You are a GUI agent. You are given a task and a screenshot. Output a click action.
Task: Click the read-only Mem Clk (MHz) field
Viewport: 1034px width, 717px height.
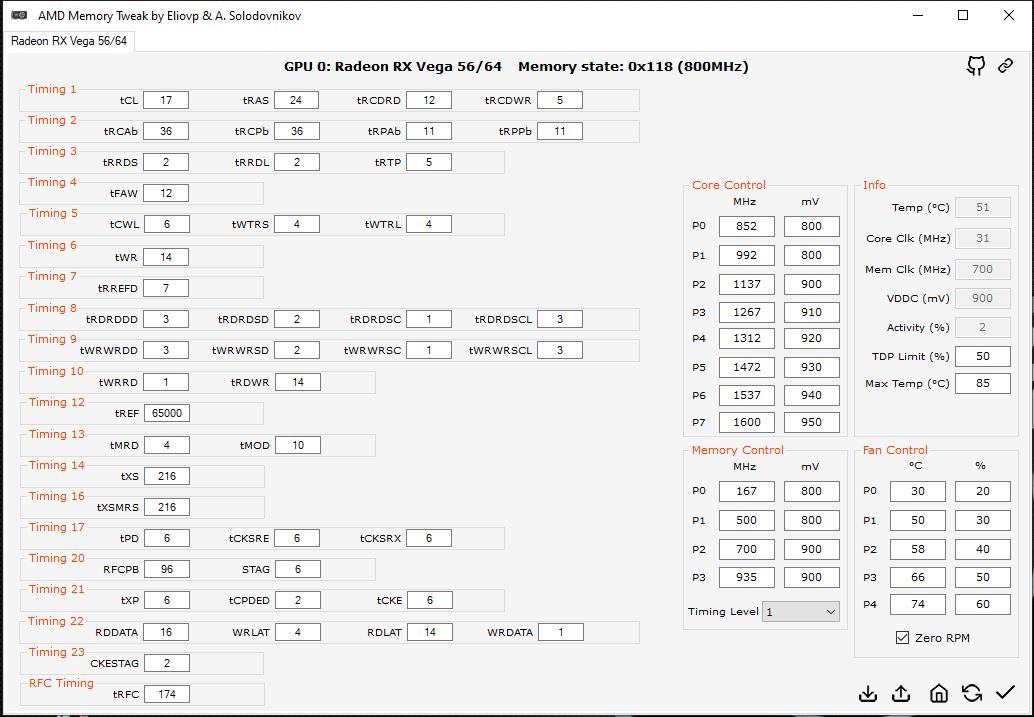click(983, 269)
